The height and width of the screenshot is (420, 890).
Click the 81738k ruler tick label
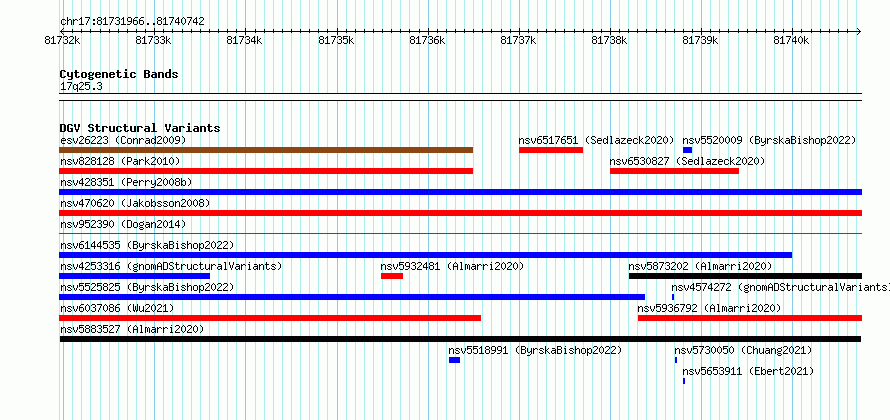(x=610, y=40)
